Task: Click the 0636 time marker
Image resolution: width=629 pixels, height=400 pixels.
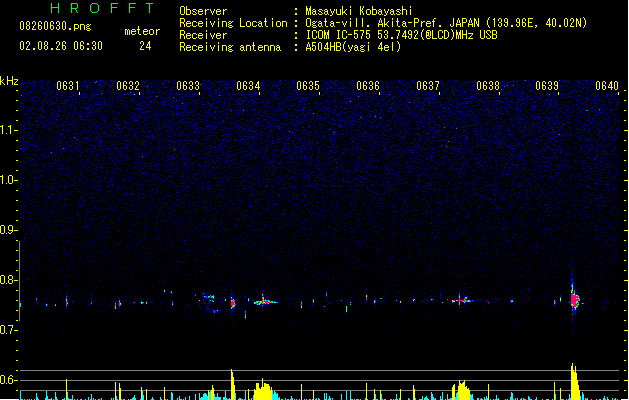Action: tap(368, 86)
